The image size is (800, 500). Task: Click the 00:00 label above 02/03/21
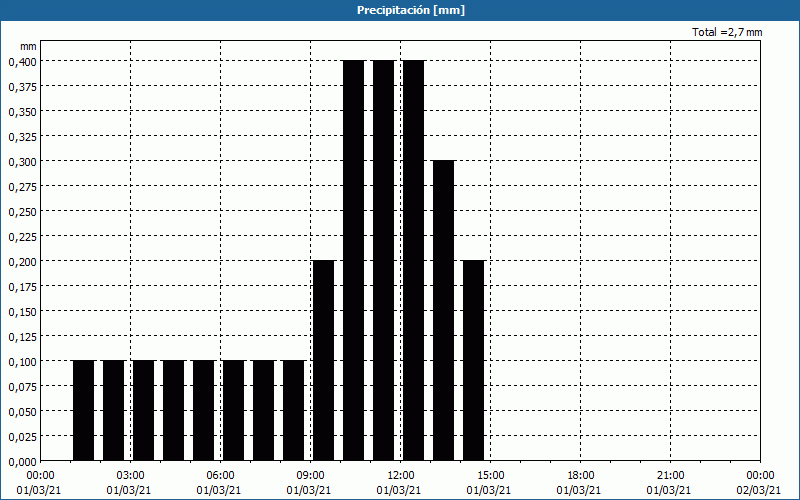[x=760, y=476]
